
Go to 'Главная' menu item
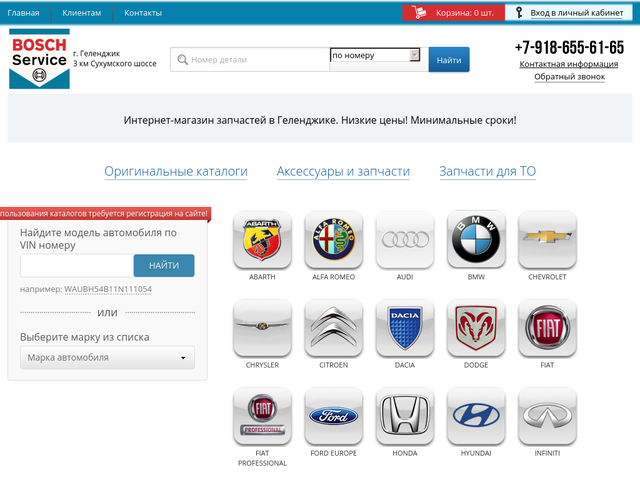click(23, 13)
